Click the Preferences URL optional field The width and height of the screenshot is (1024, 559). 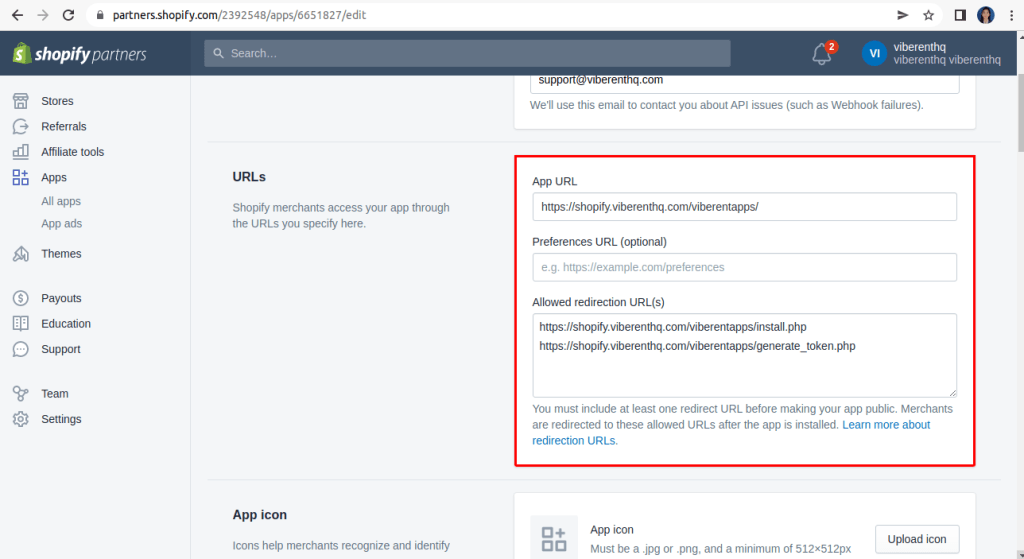pos(744,267)
